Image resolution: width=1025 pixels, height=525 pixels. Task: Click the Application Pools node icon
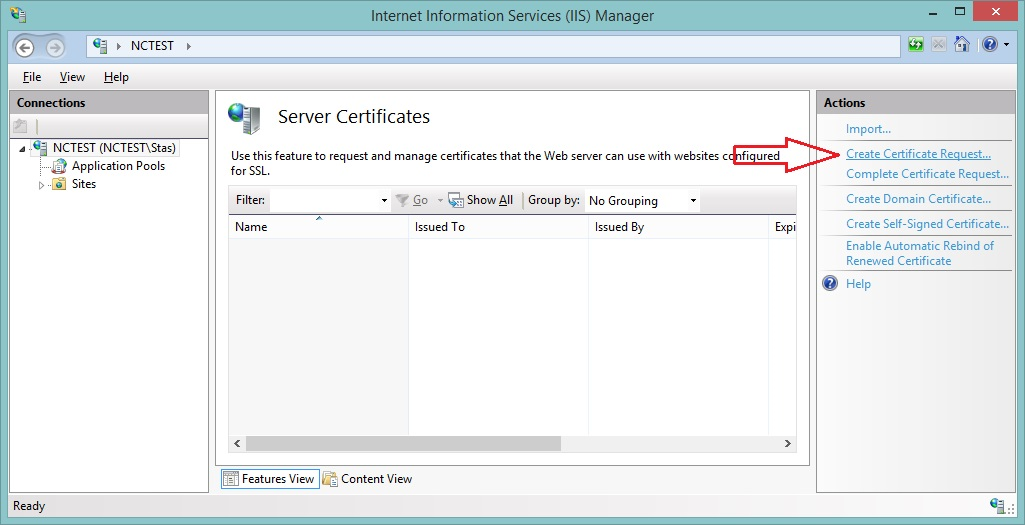(x=60, y=166)
